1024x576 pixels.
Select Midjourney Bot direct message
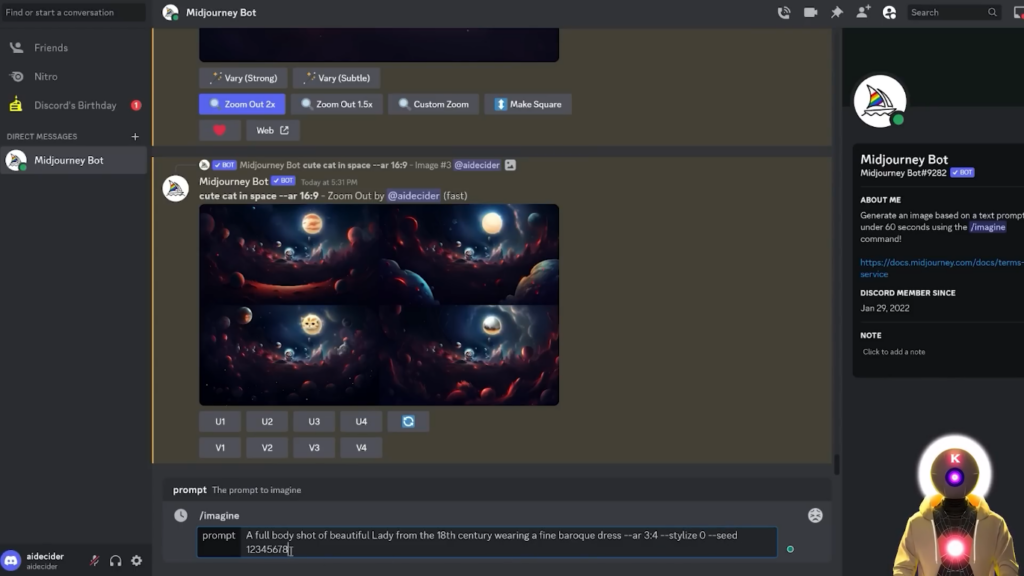[68, 160]
